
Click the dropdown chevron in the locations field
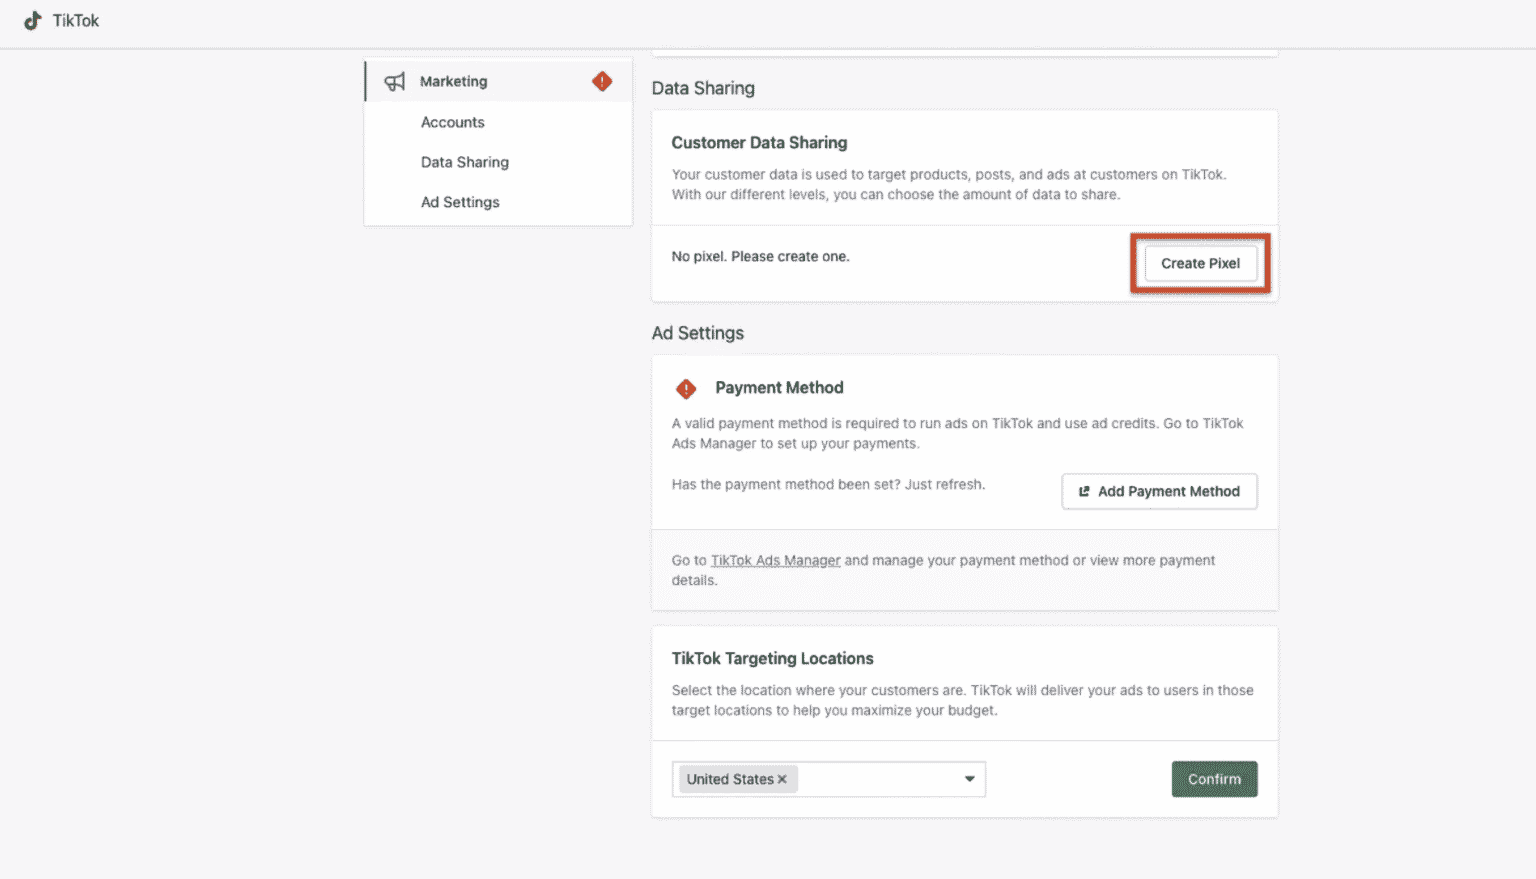(x=967, y=779)
